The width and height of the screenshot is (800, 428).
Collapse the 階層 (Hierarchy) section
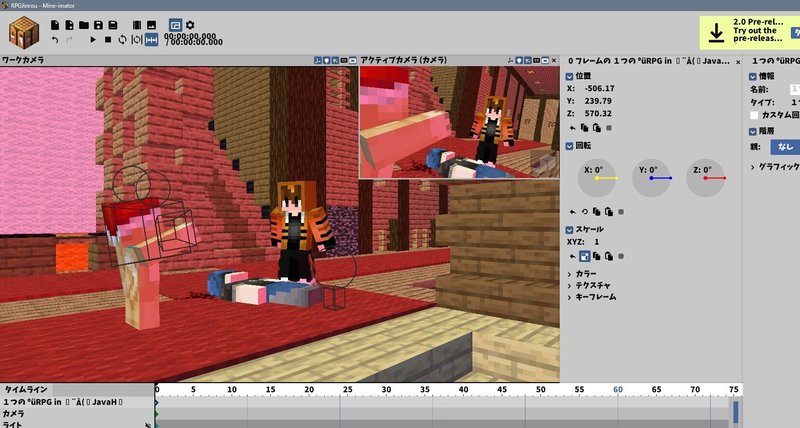(753, 131)
